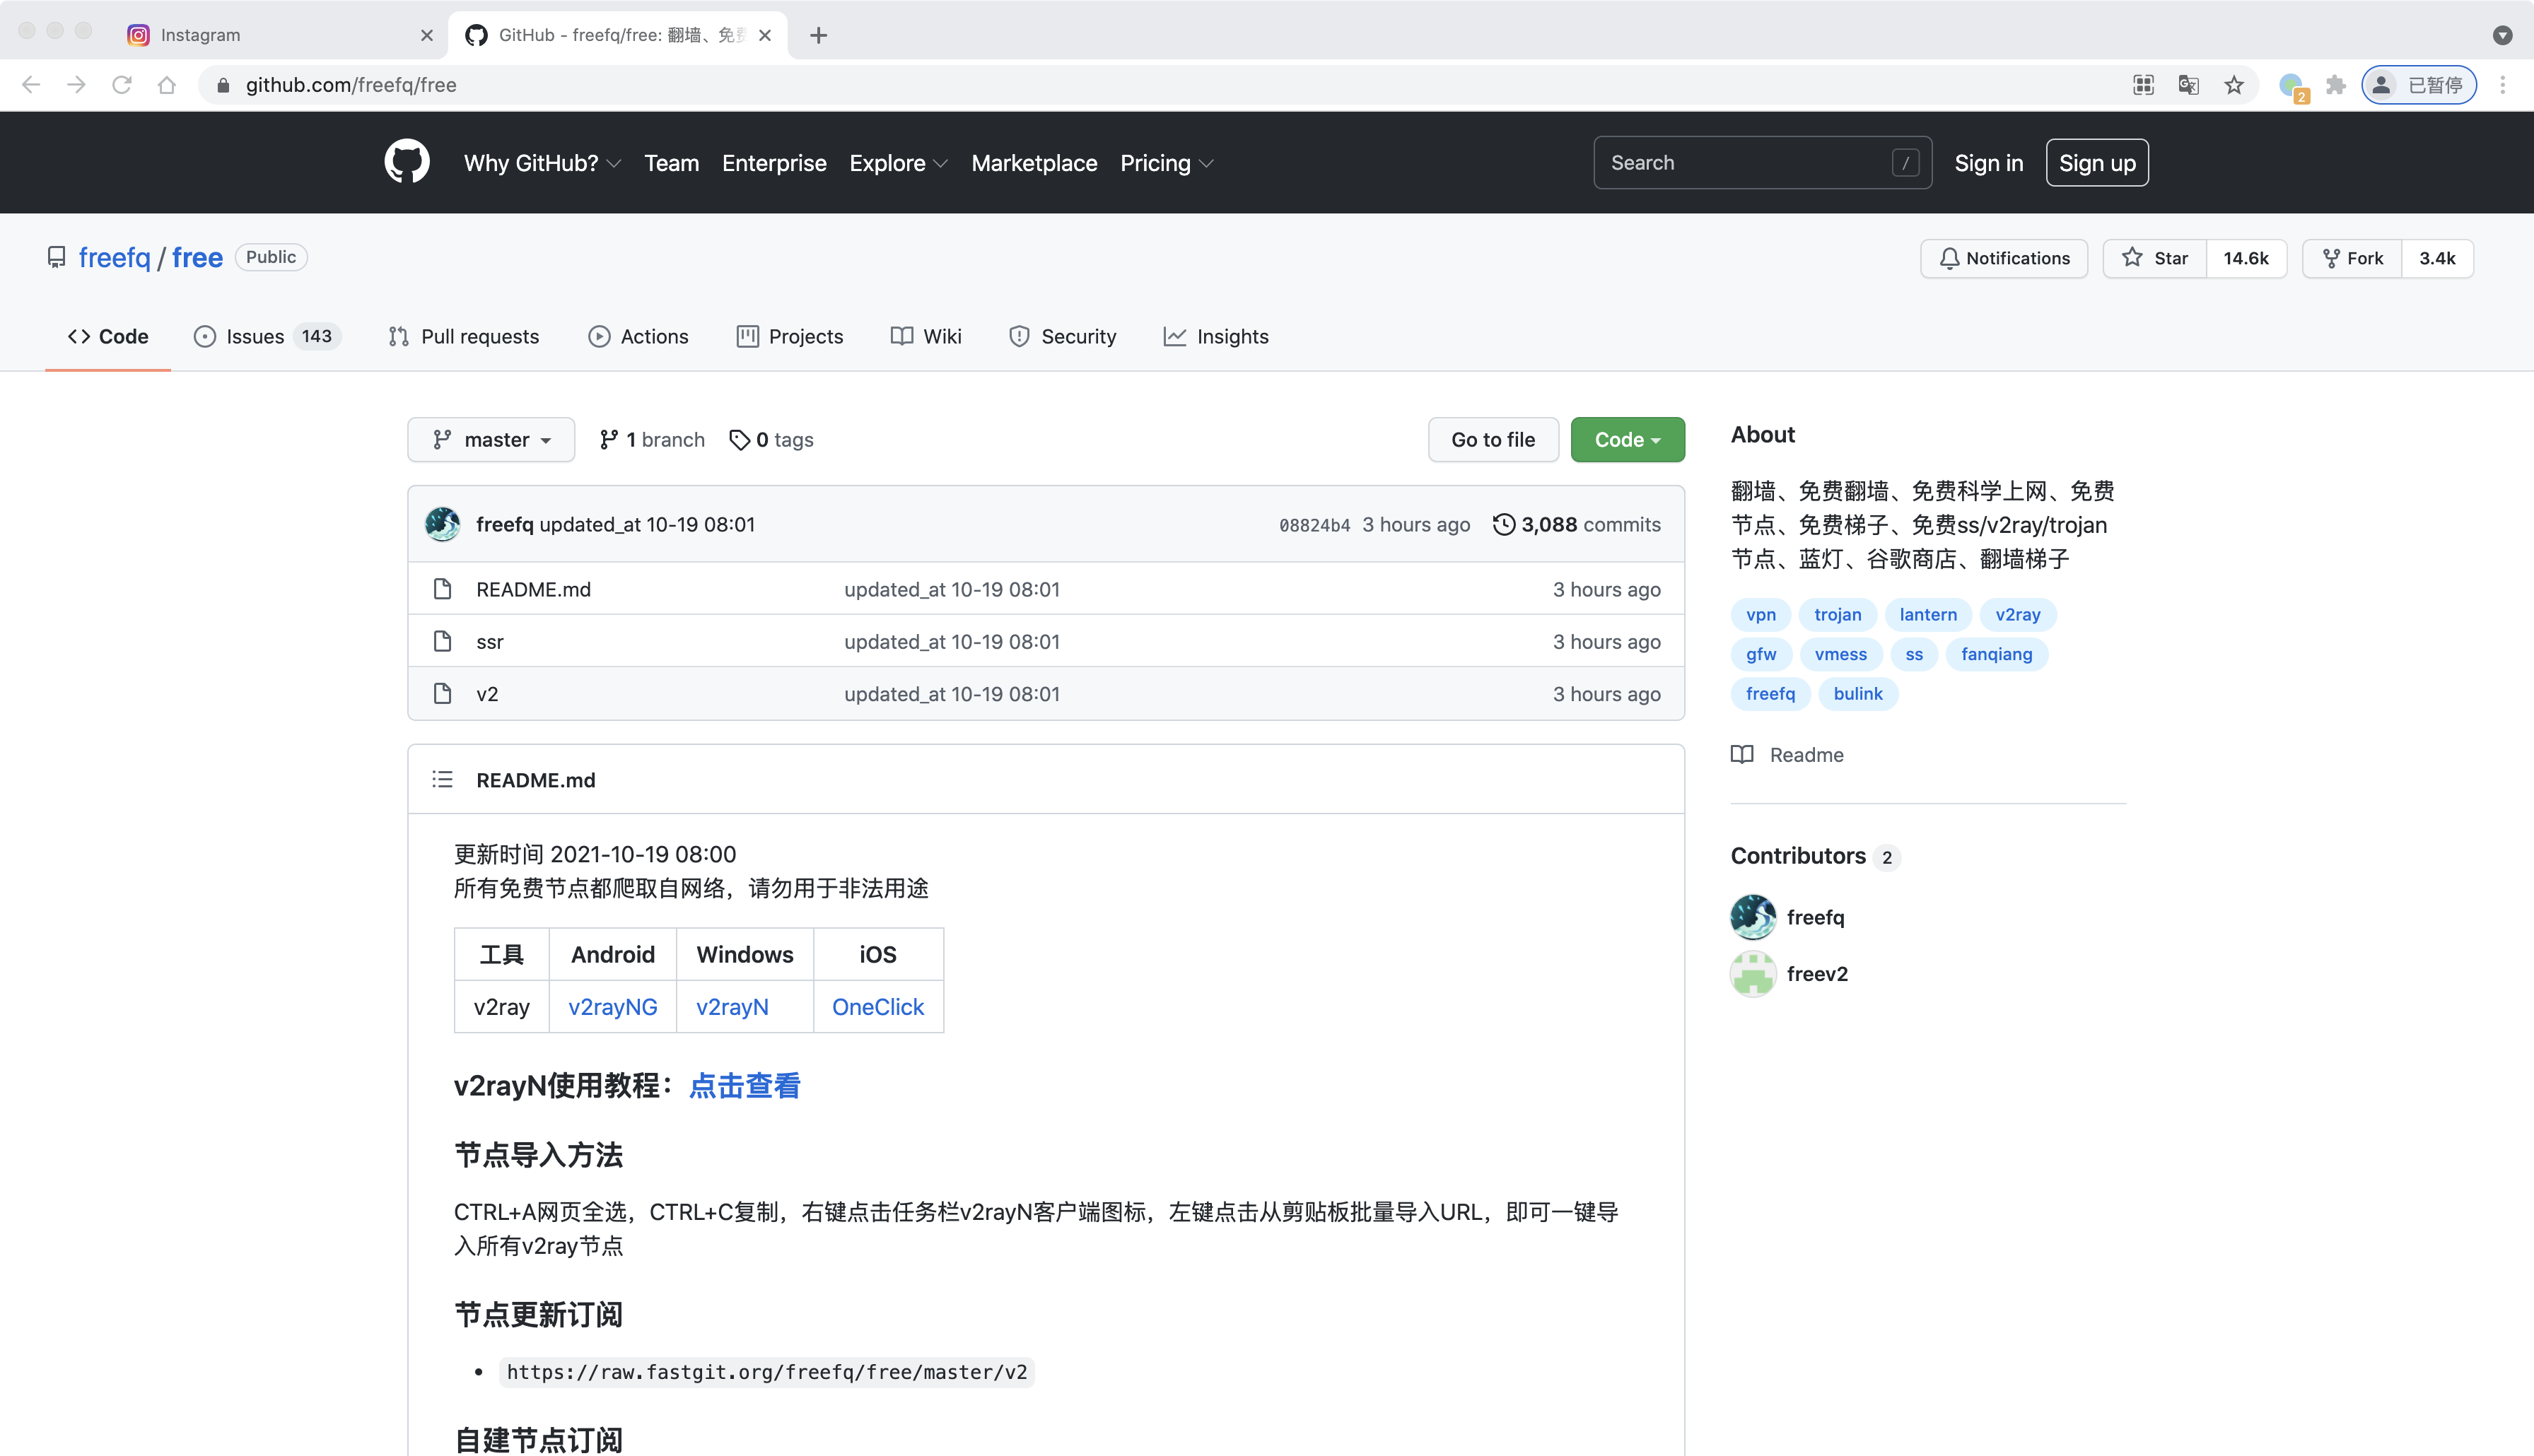
Task: Open the 14.6k stargazers count
Action: (2246, 258)
